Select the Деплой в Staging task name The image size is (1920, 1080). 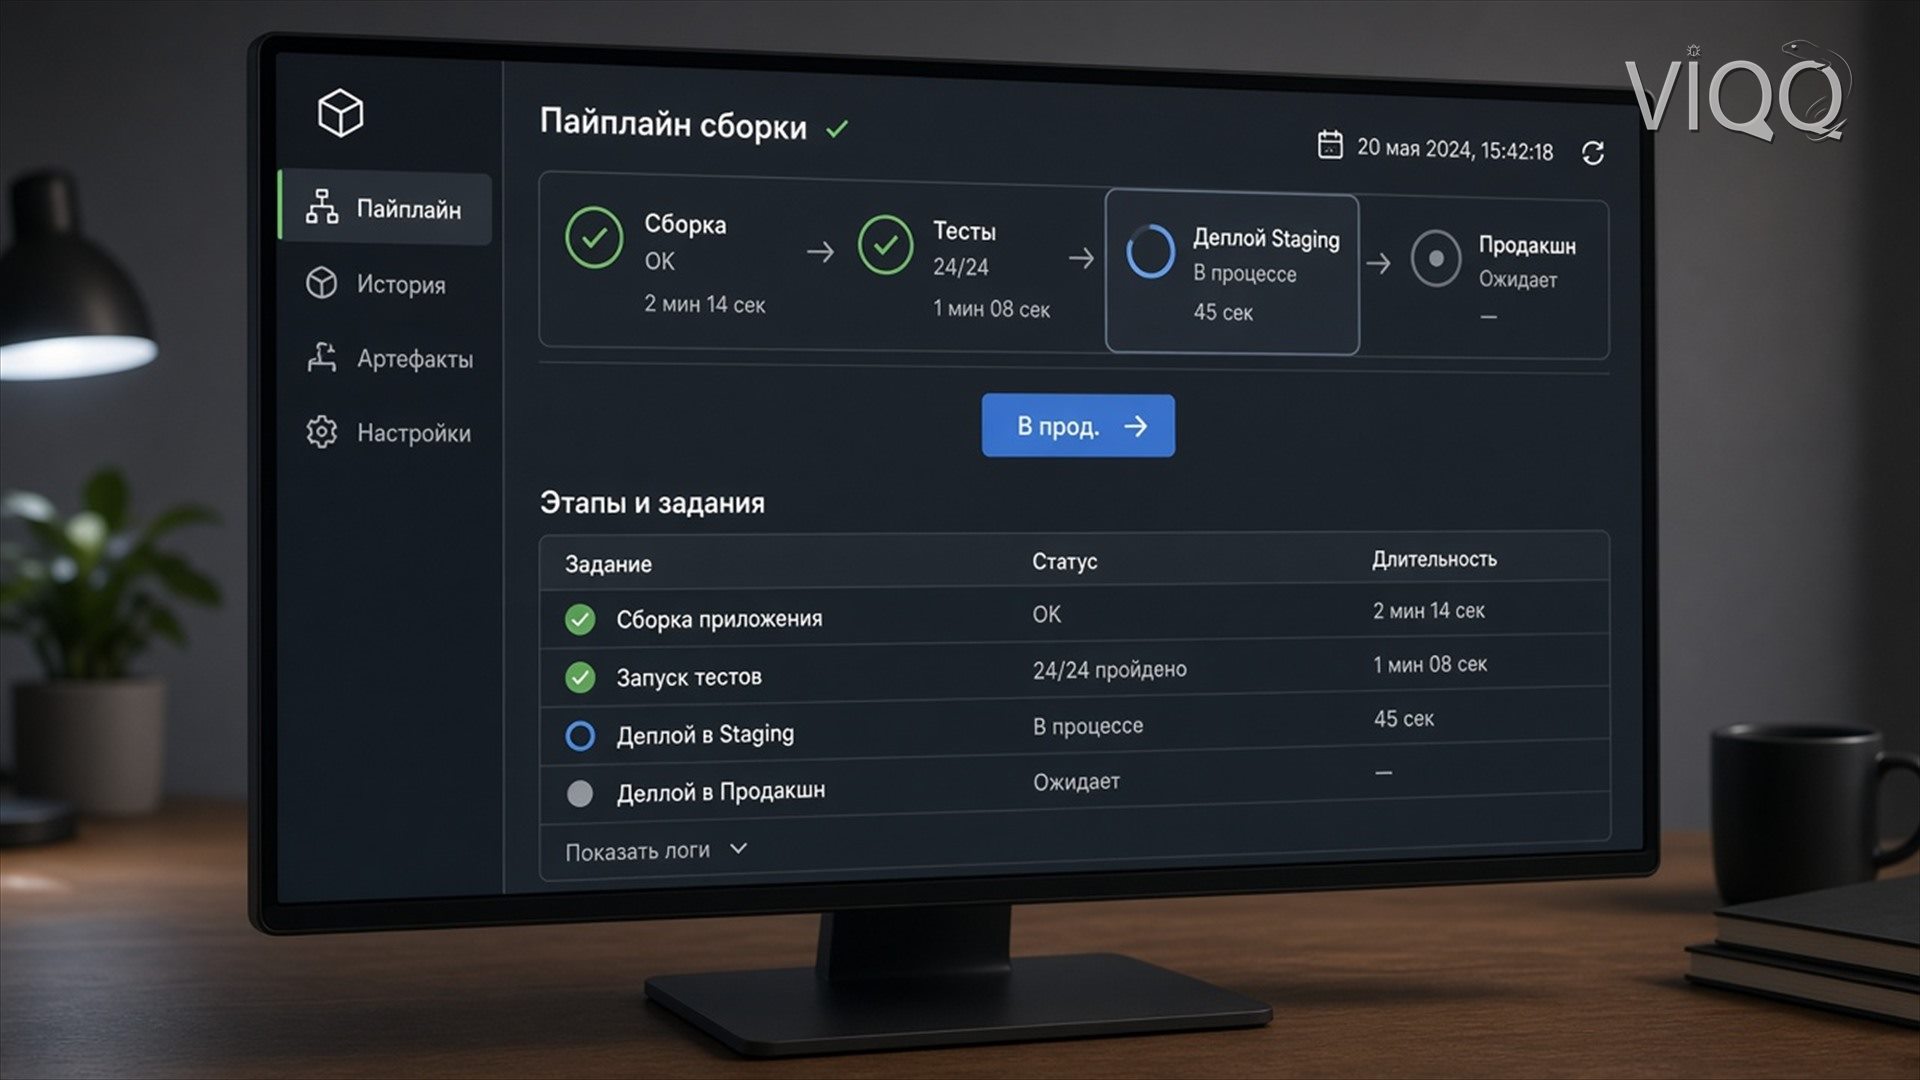pyautogui.click(x=705, y=734)
